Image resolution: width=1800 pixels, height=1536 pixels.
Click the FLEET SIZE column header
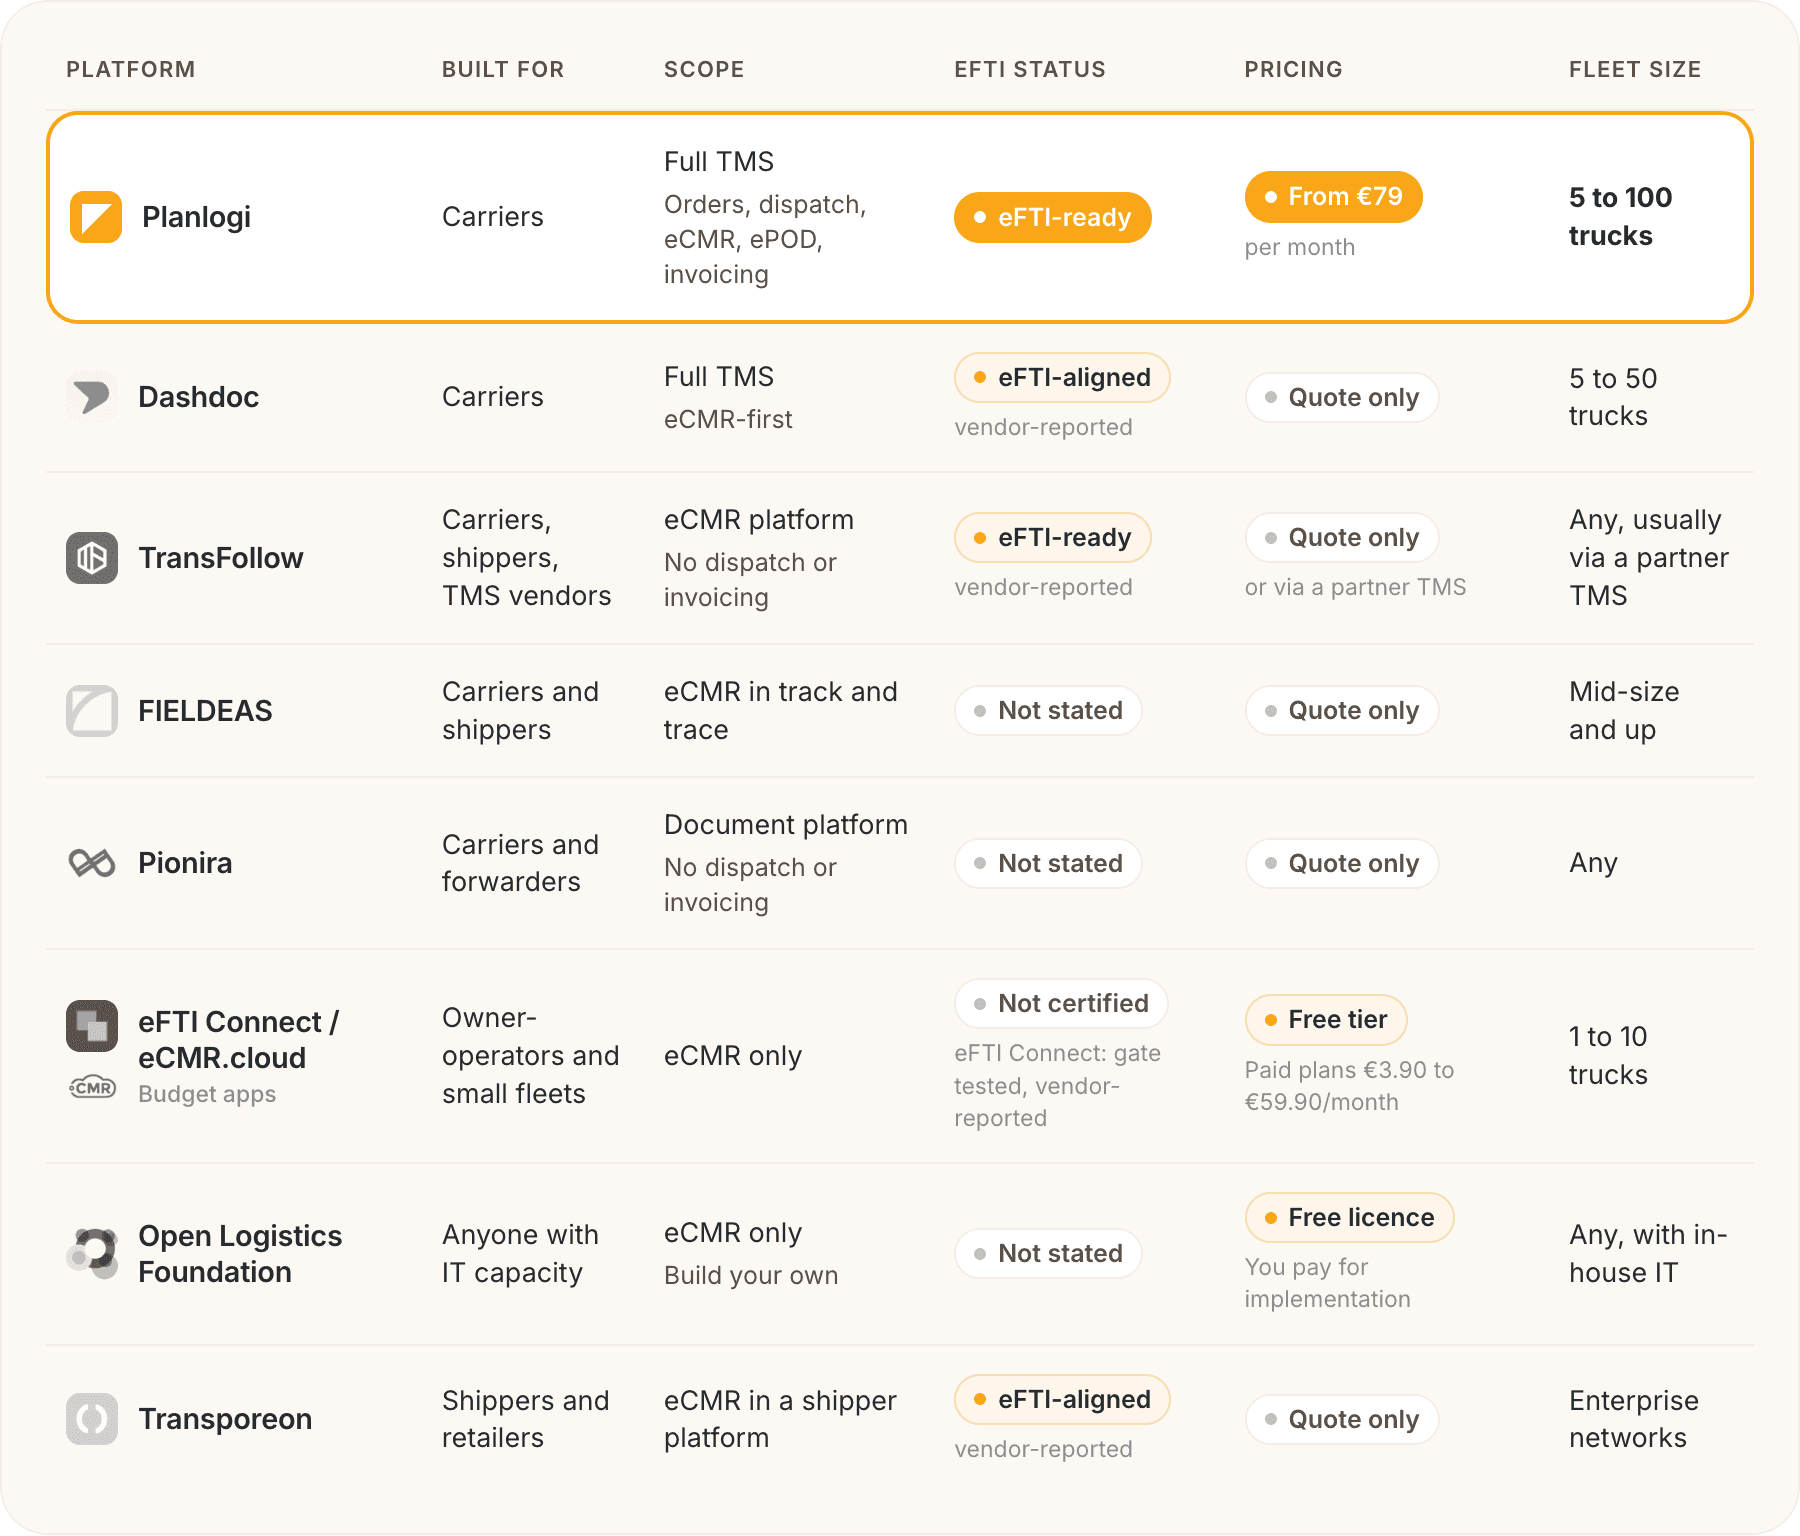point(1635,69)
